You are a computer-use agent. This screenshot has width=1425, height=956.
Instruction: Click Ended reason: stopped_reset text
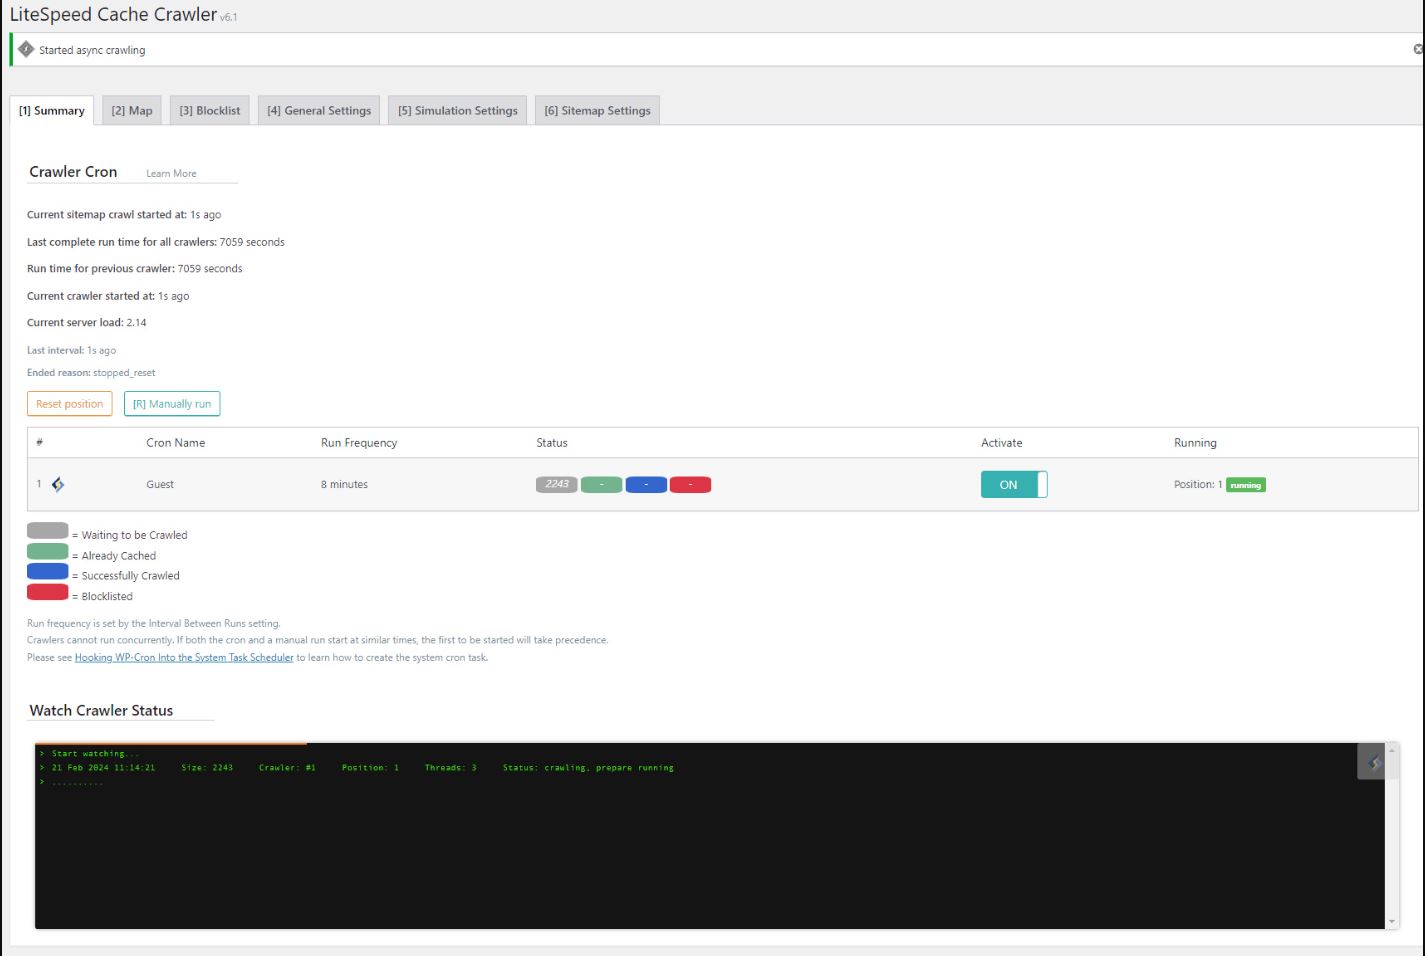tap(91, 373)
